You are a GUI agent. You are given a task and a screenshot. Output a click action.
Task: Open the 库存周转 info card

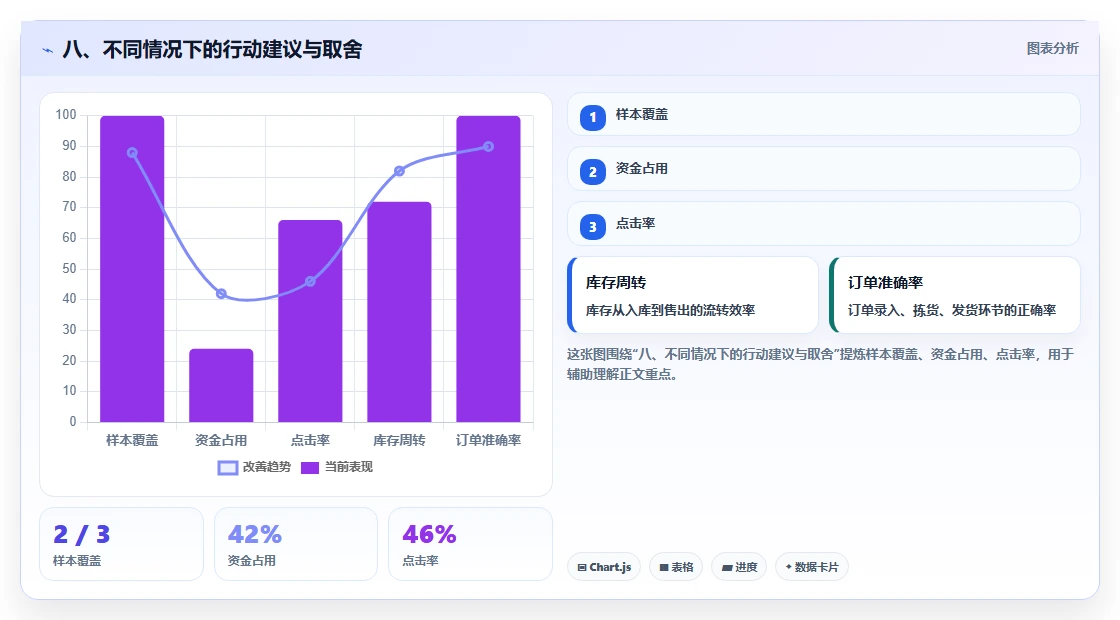click(693, 295)
